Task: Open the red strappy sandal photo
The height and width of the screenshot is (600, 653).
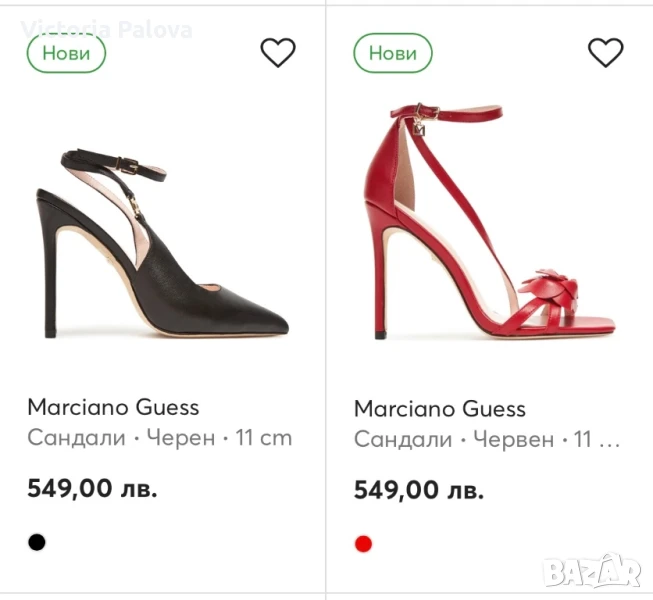Action: click(x=490, y=225)
